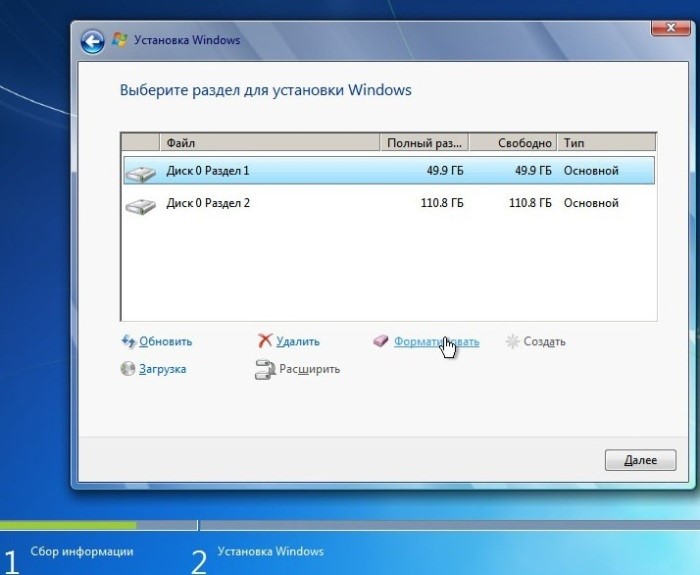Screen dimensions: 700x575
Task: Click the Создать link
Action: click(544, 342)
